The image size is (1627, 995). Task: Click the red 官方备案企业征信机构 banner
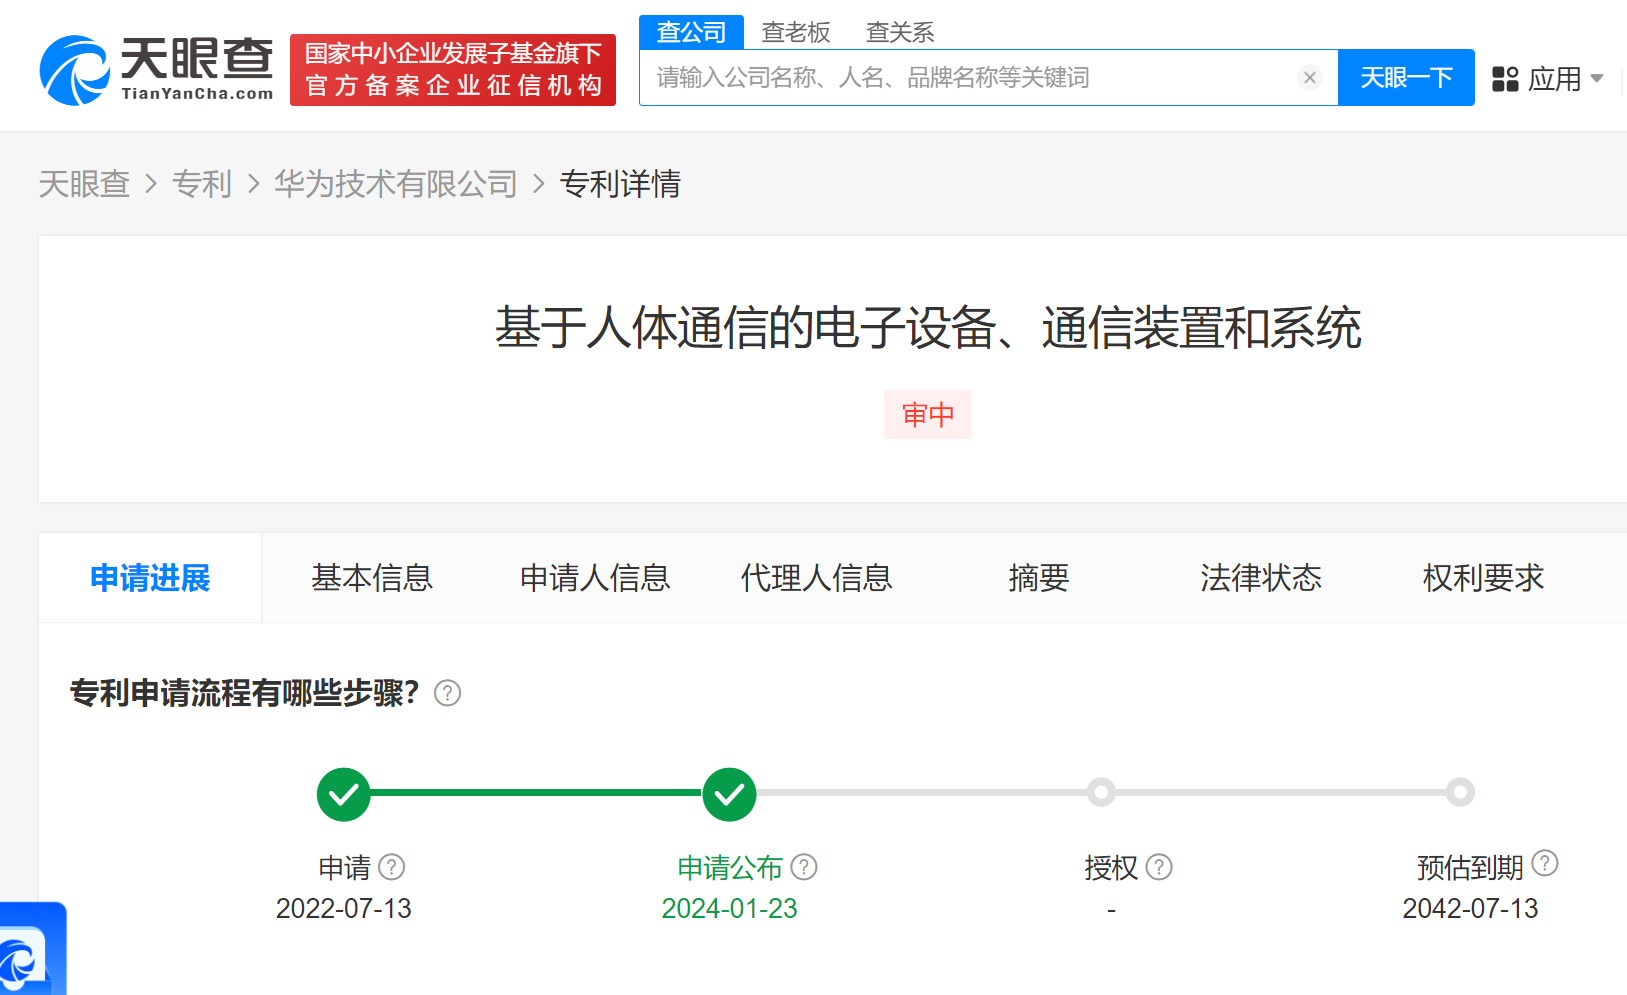tap(453, 70)
